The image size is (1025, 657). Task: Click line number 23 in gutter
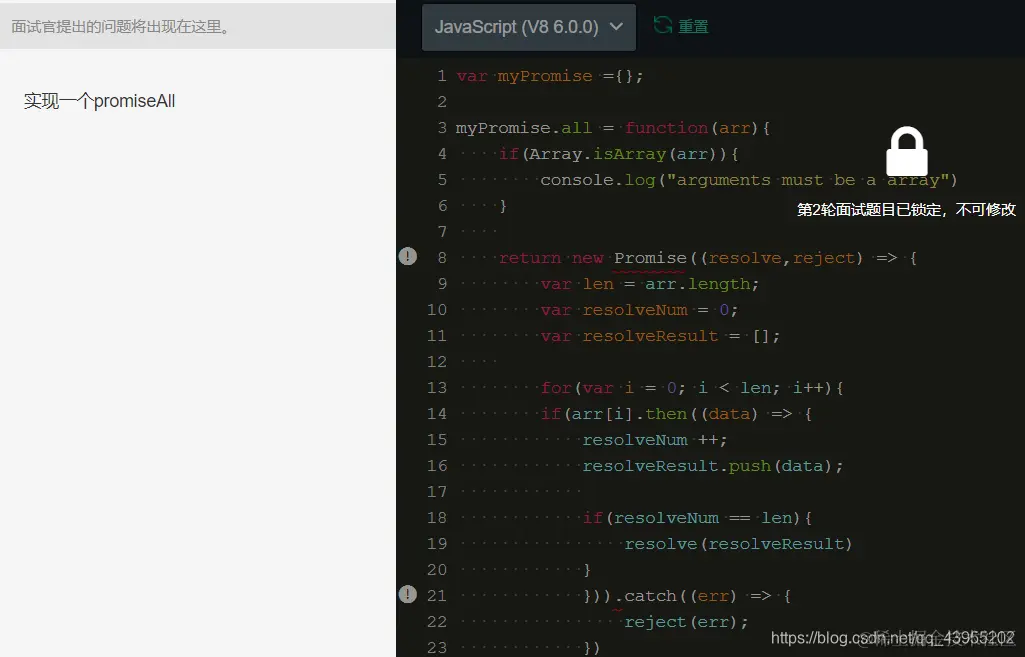437,647
